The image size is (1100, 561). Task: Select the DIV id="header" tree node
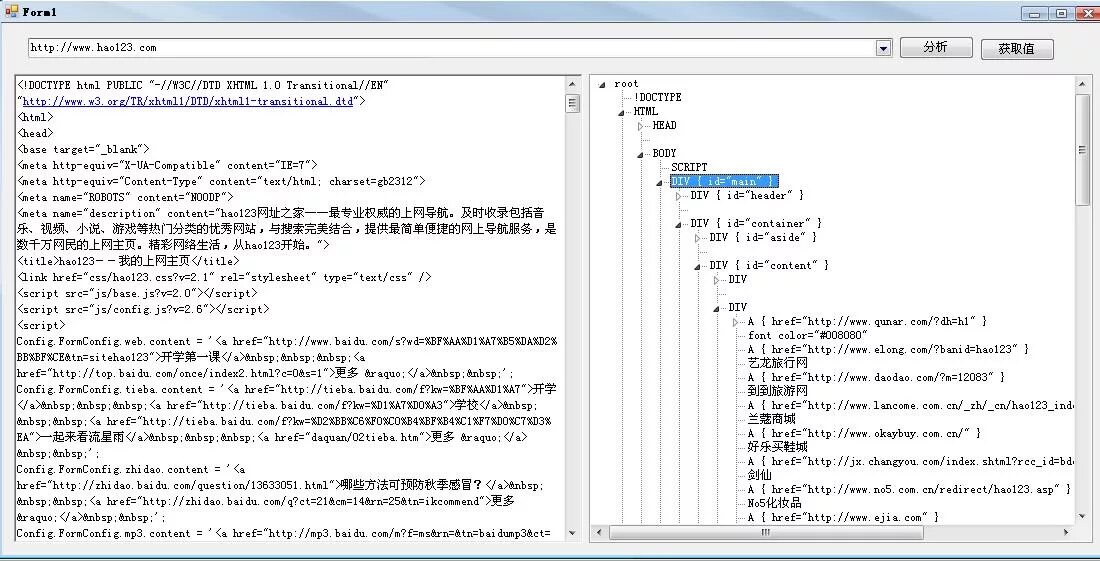pos(746,196)
